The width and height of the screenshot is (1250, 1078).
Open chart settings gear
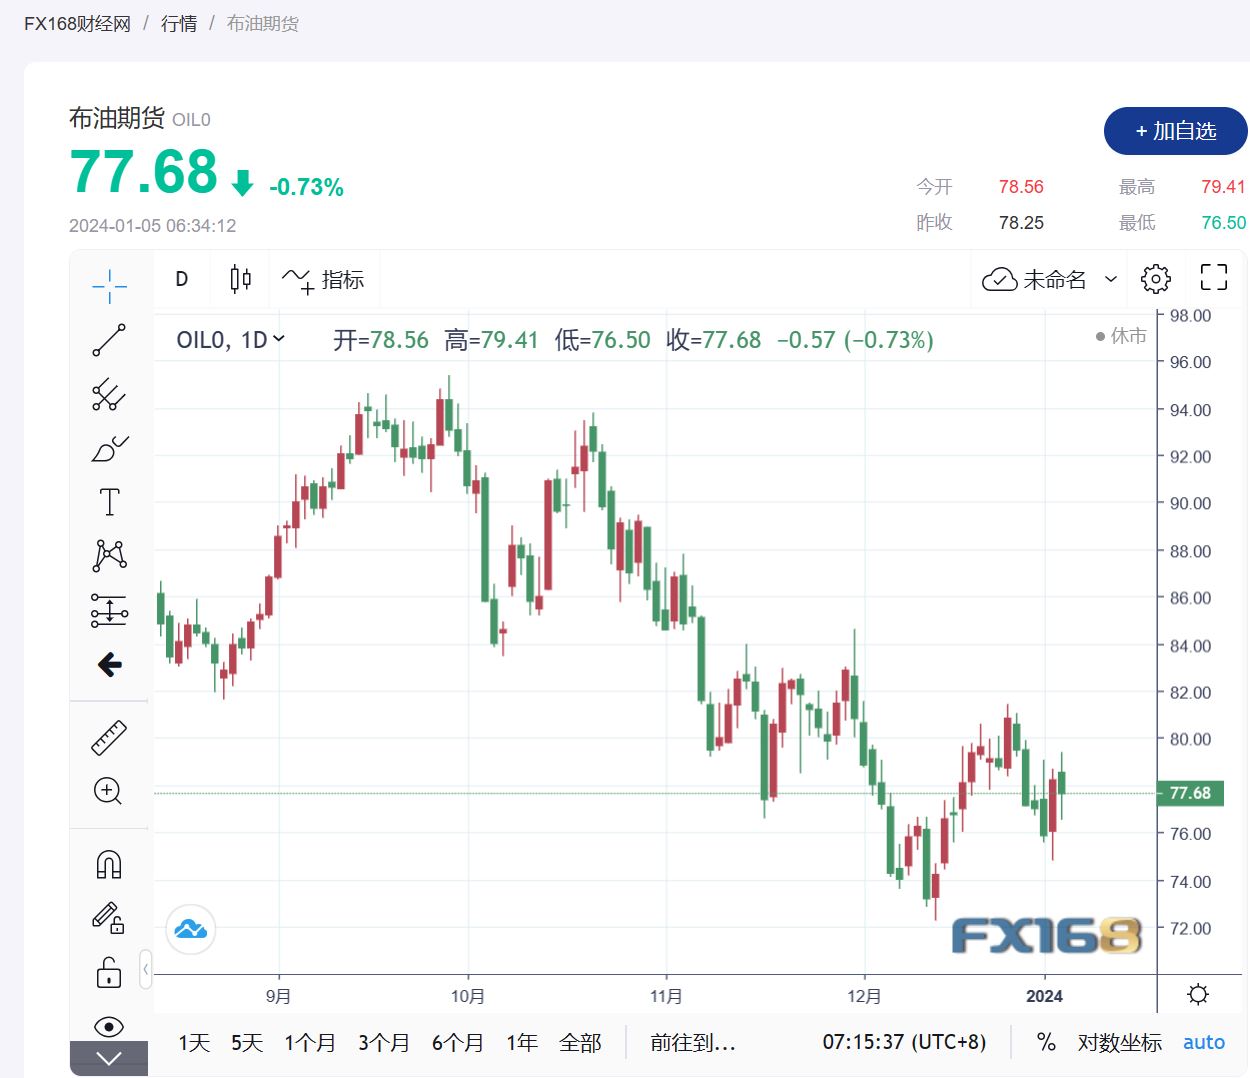(1155, 279)
